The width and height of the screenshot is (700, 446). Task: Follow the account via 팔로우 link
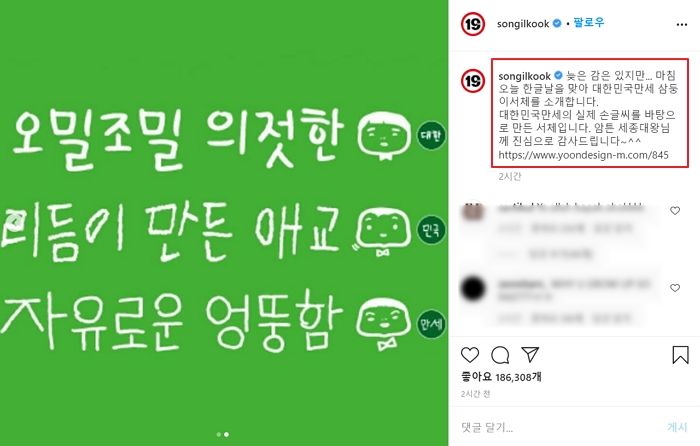click(x=588, y=22)
